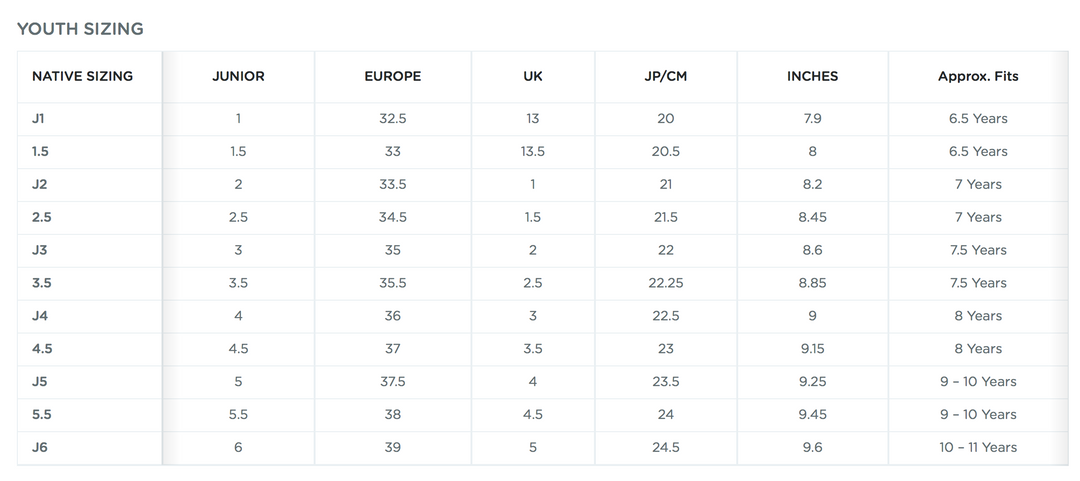Select the 10 – 11 Years cell
1080x481 pixels.
(978, 447)
